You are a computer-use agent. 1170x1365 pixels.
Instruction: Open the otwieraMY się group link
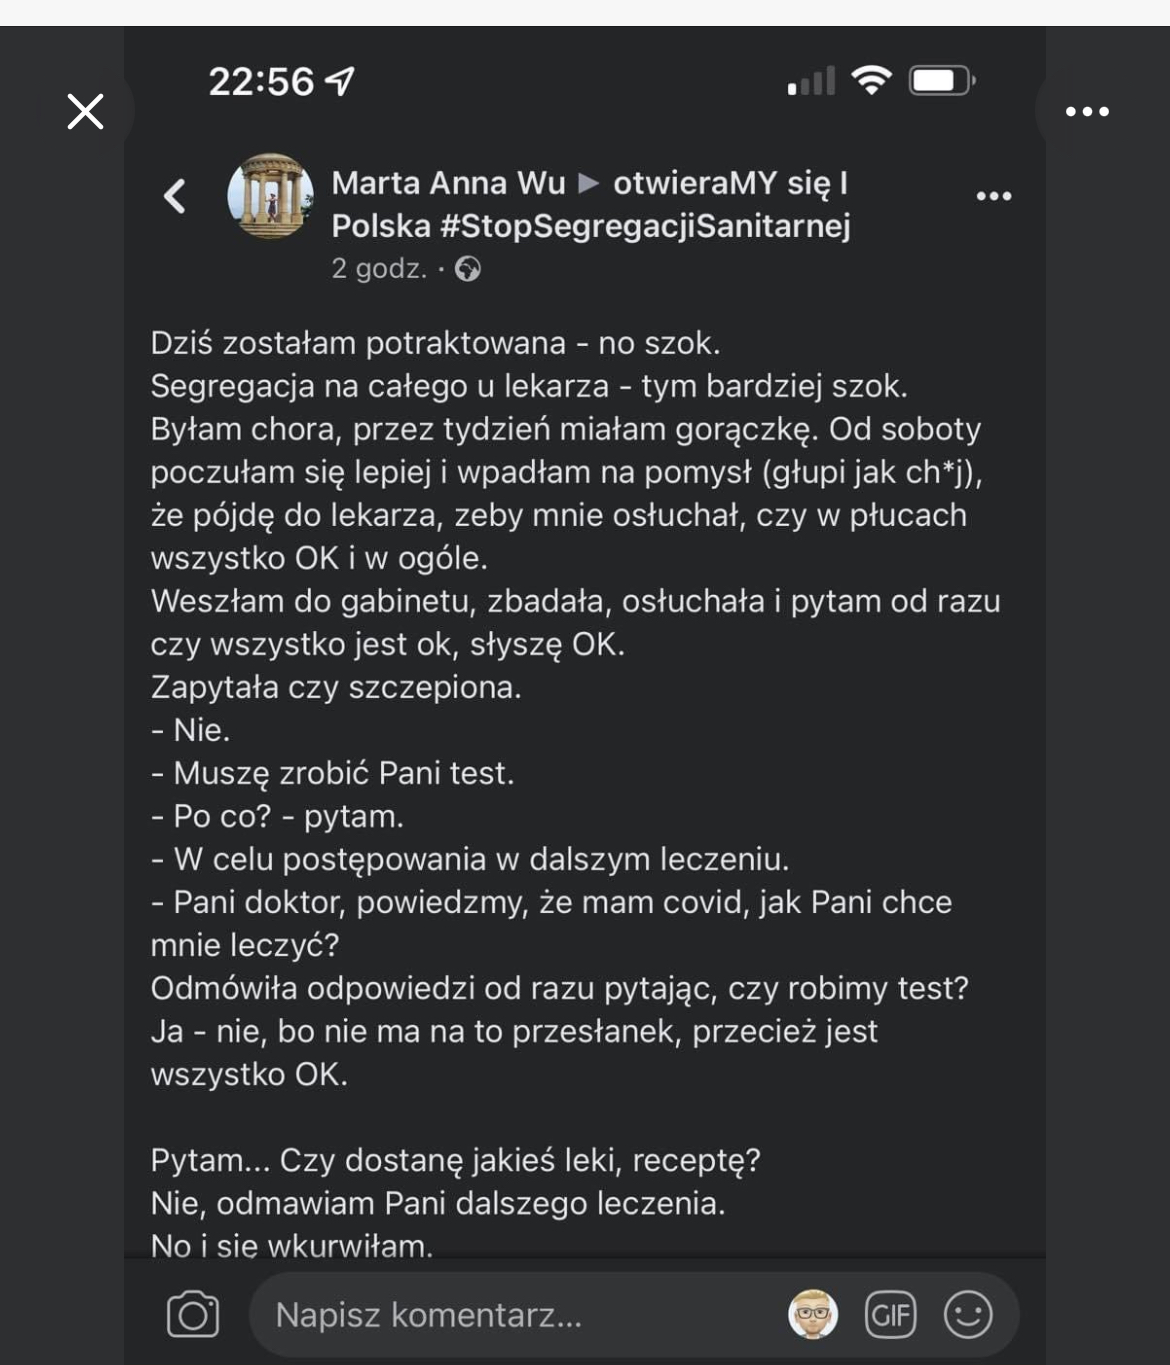click(730, 183)
